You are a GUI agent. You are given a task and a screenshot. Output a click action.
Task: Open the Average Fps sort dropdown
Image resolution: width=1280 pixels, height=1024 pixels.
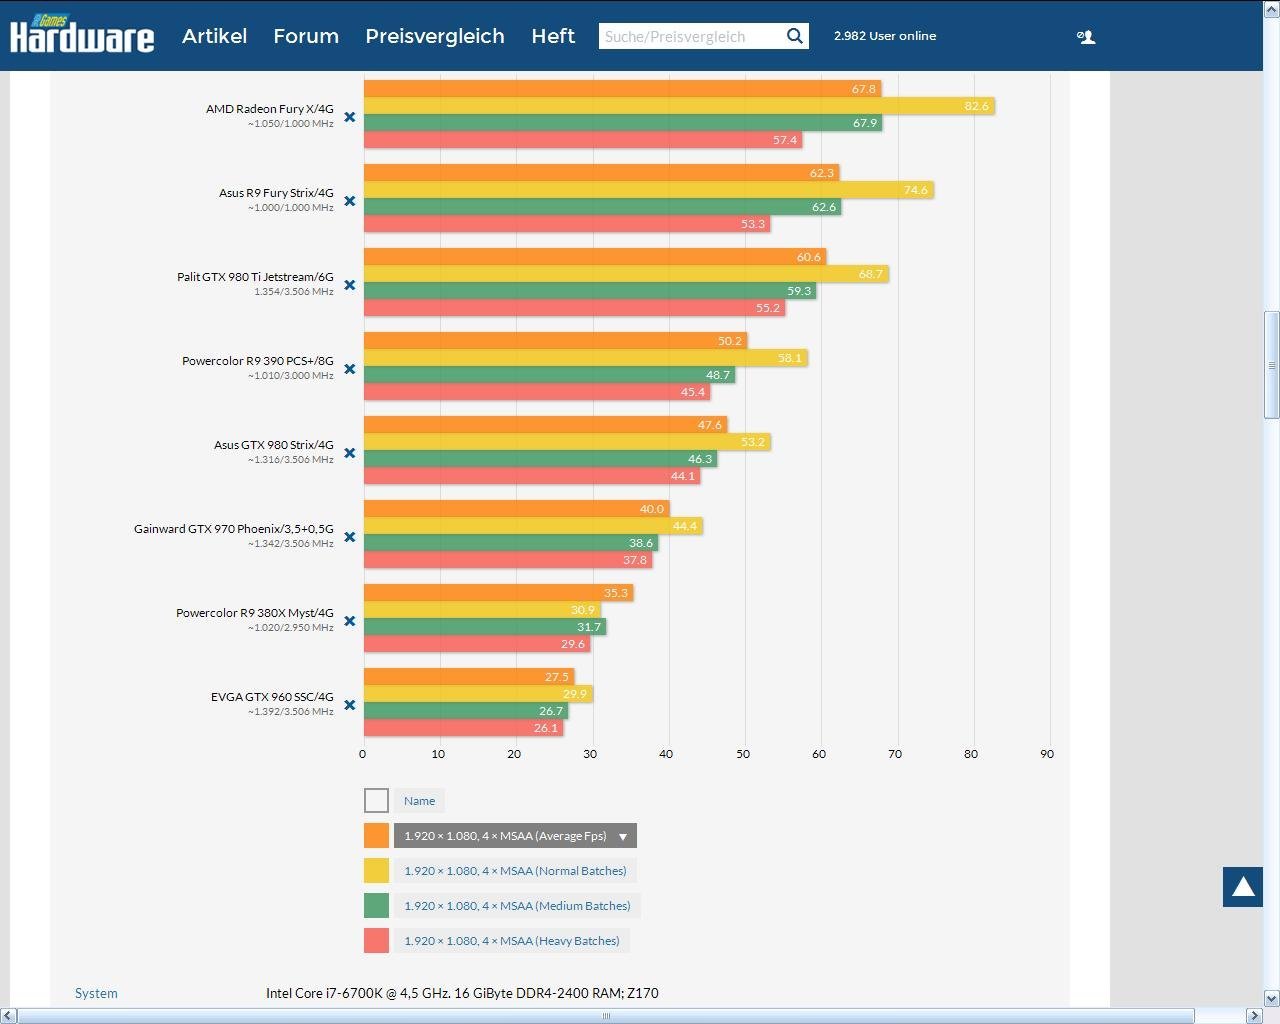622,836
